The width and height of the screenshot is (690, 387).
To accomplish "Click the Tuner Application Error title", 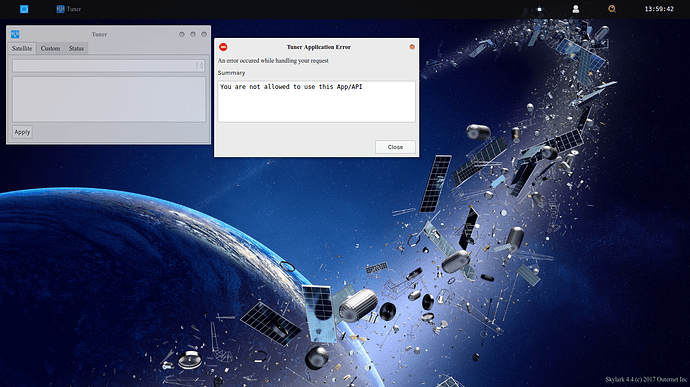I will pyautogui.click(x=319, y=47).
